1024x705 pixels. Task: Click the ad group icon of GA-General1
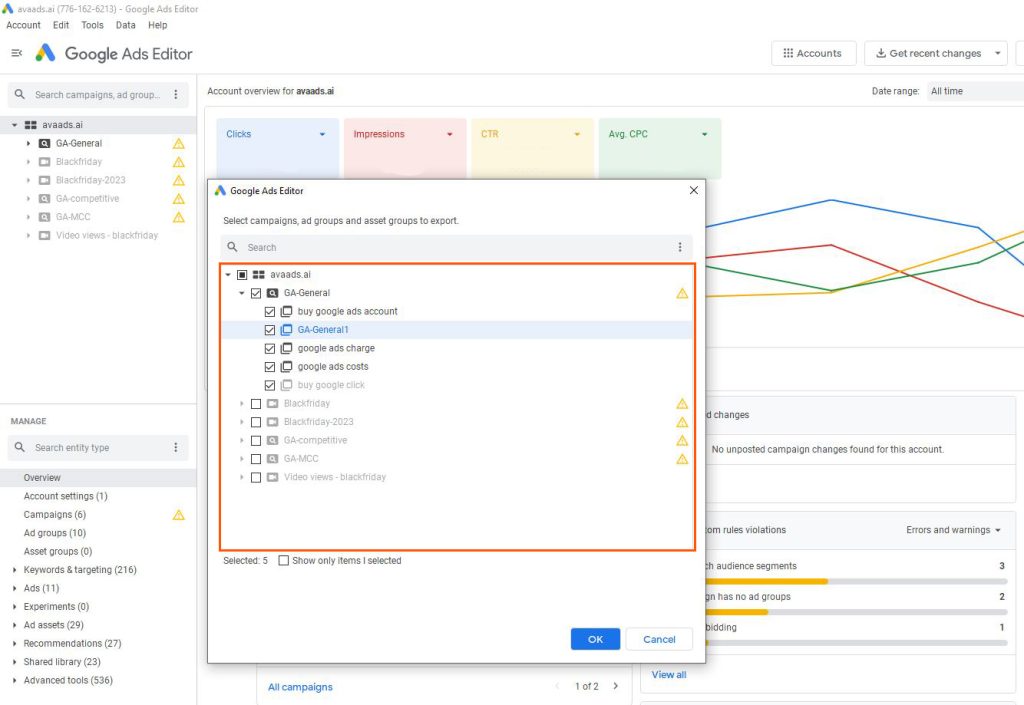286,330
